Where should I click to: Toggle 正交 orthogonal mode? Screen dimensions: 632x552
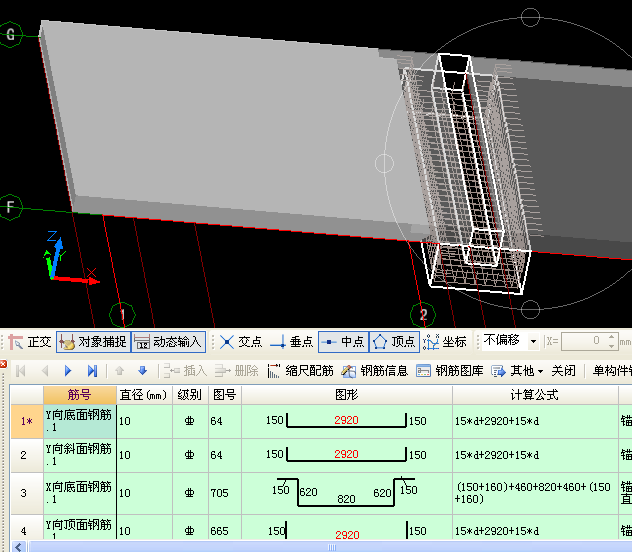coord(30,342)
